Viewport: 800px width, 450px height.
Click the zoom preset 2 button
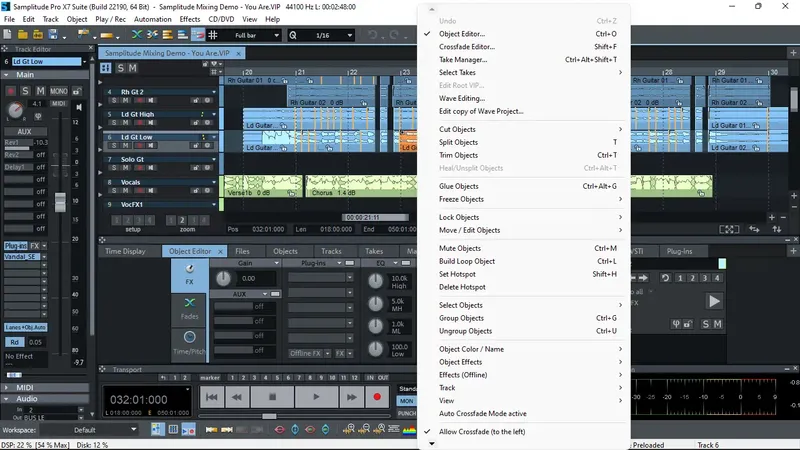point(182,220)
